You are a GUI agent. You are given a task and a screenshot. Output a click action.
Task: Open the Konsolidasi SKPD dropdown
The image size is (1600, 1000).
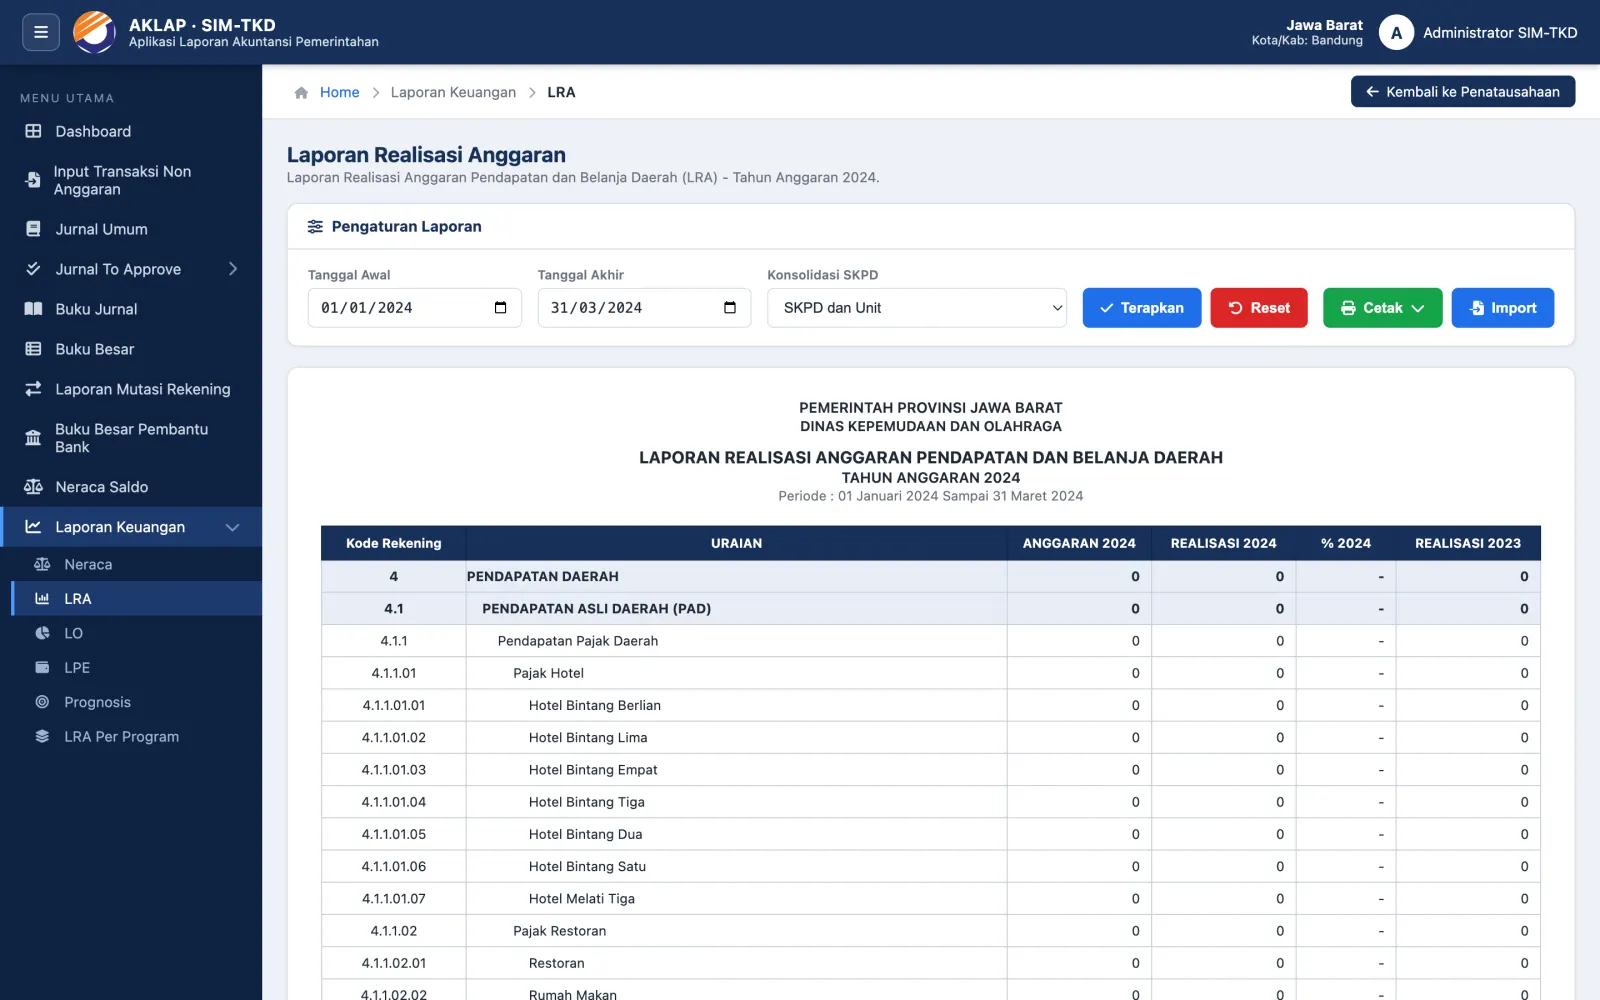(x=917, y=308)
